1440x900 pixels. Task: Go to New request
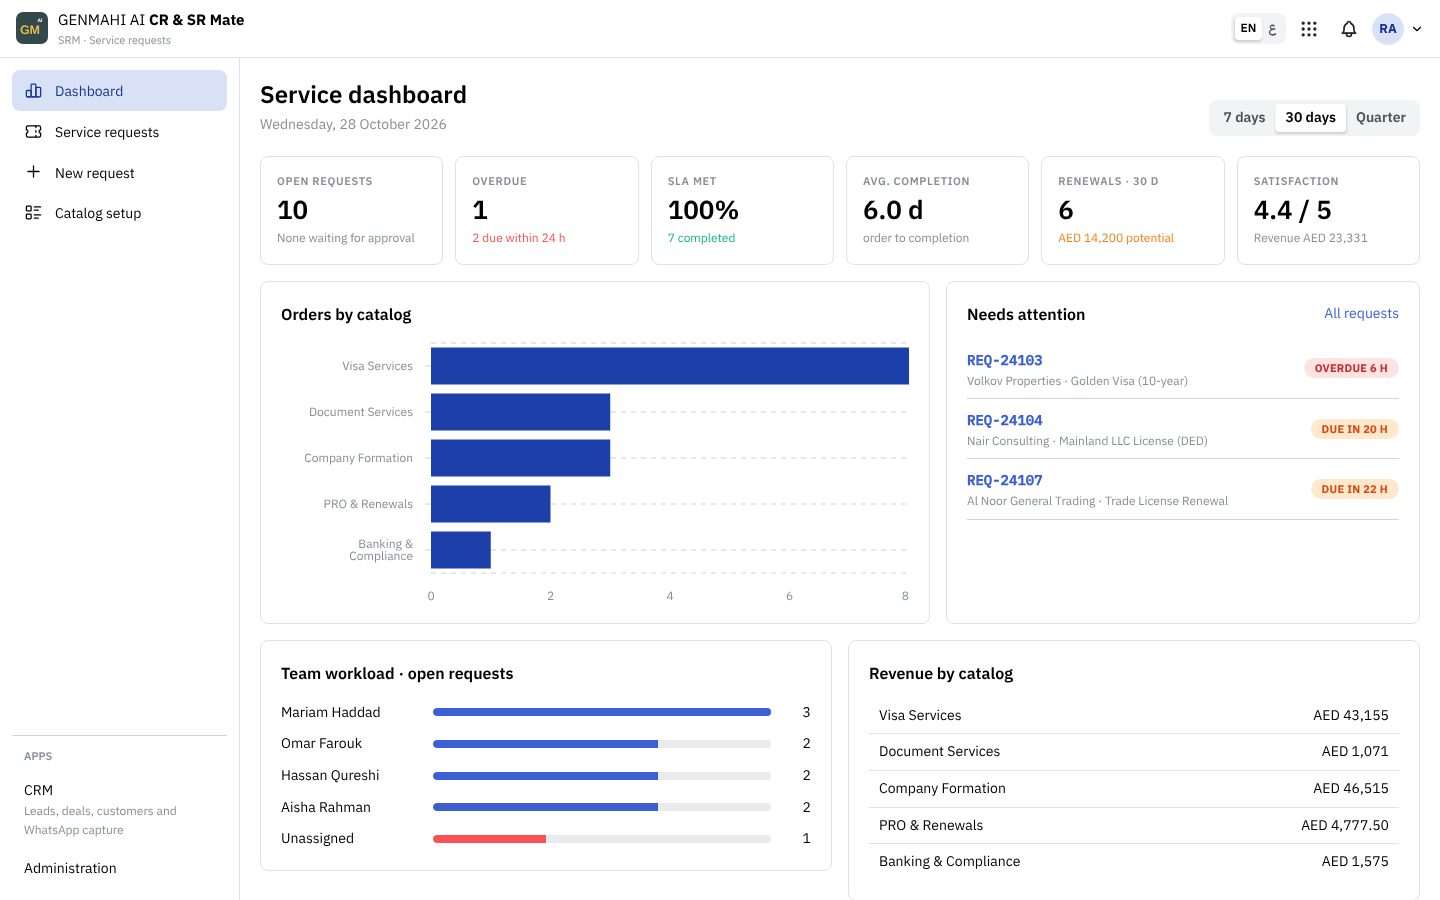point(119,173)
